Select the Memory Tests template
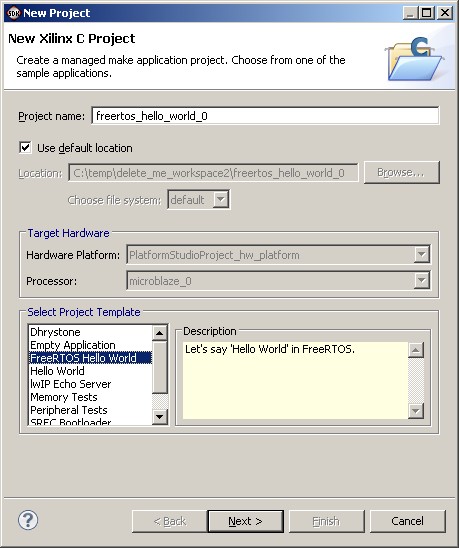The height and width of the screenshot is (548, 459). (90, 397)
